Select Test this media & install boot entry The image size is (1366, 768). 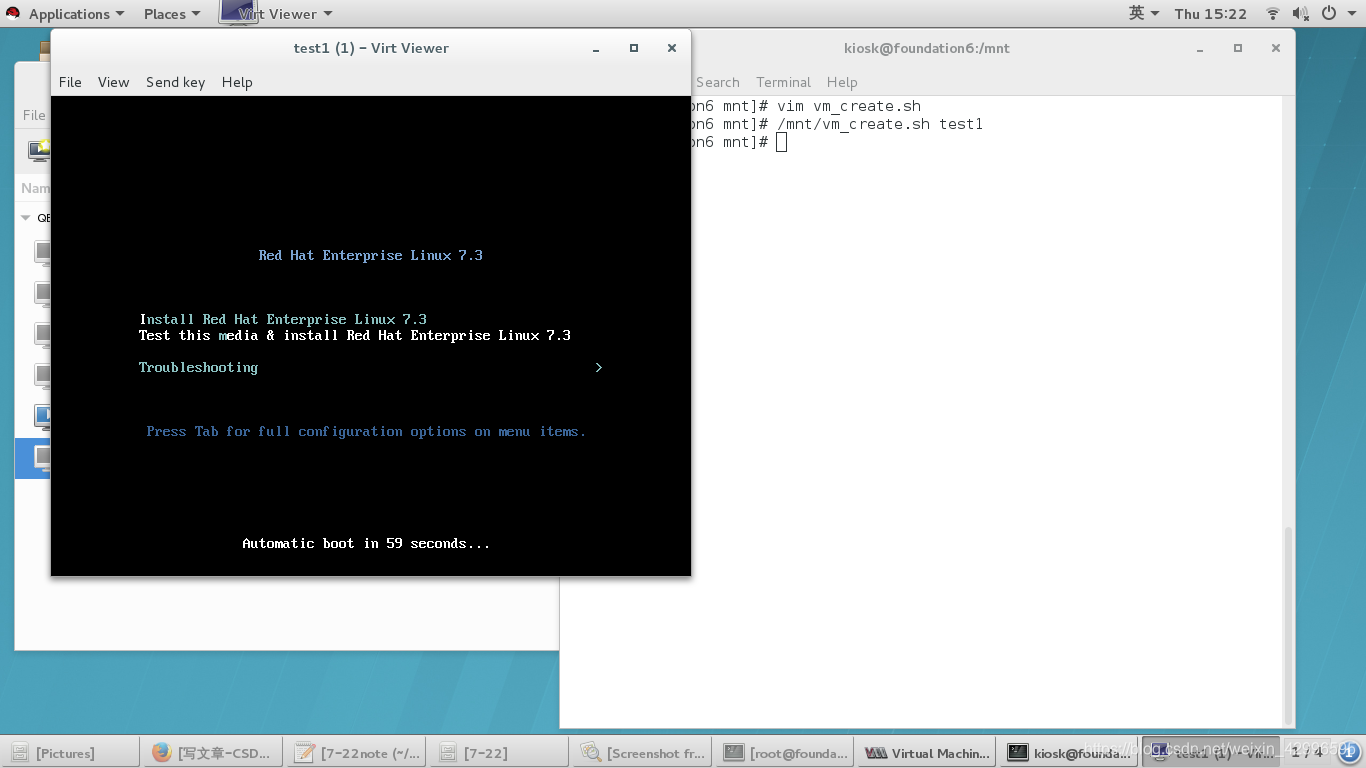[355, 335]
